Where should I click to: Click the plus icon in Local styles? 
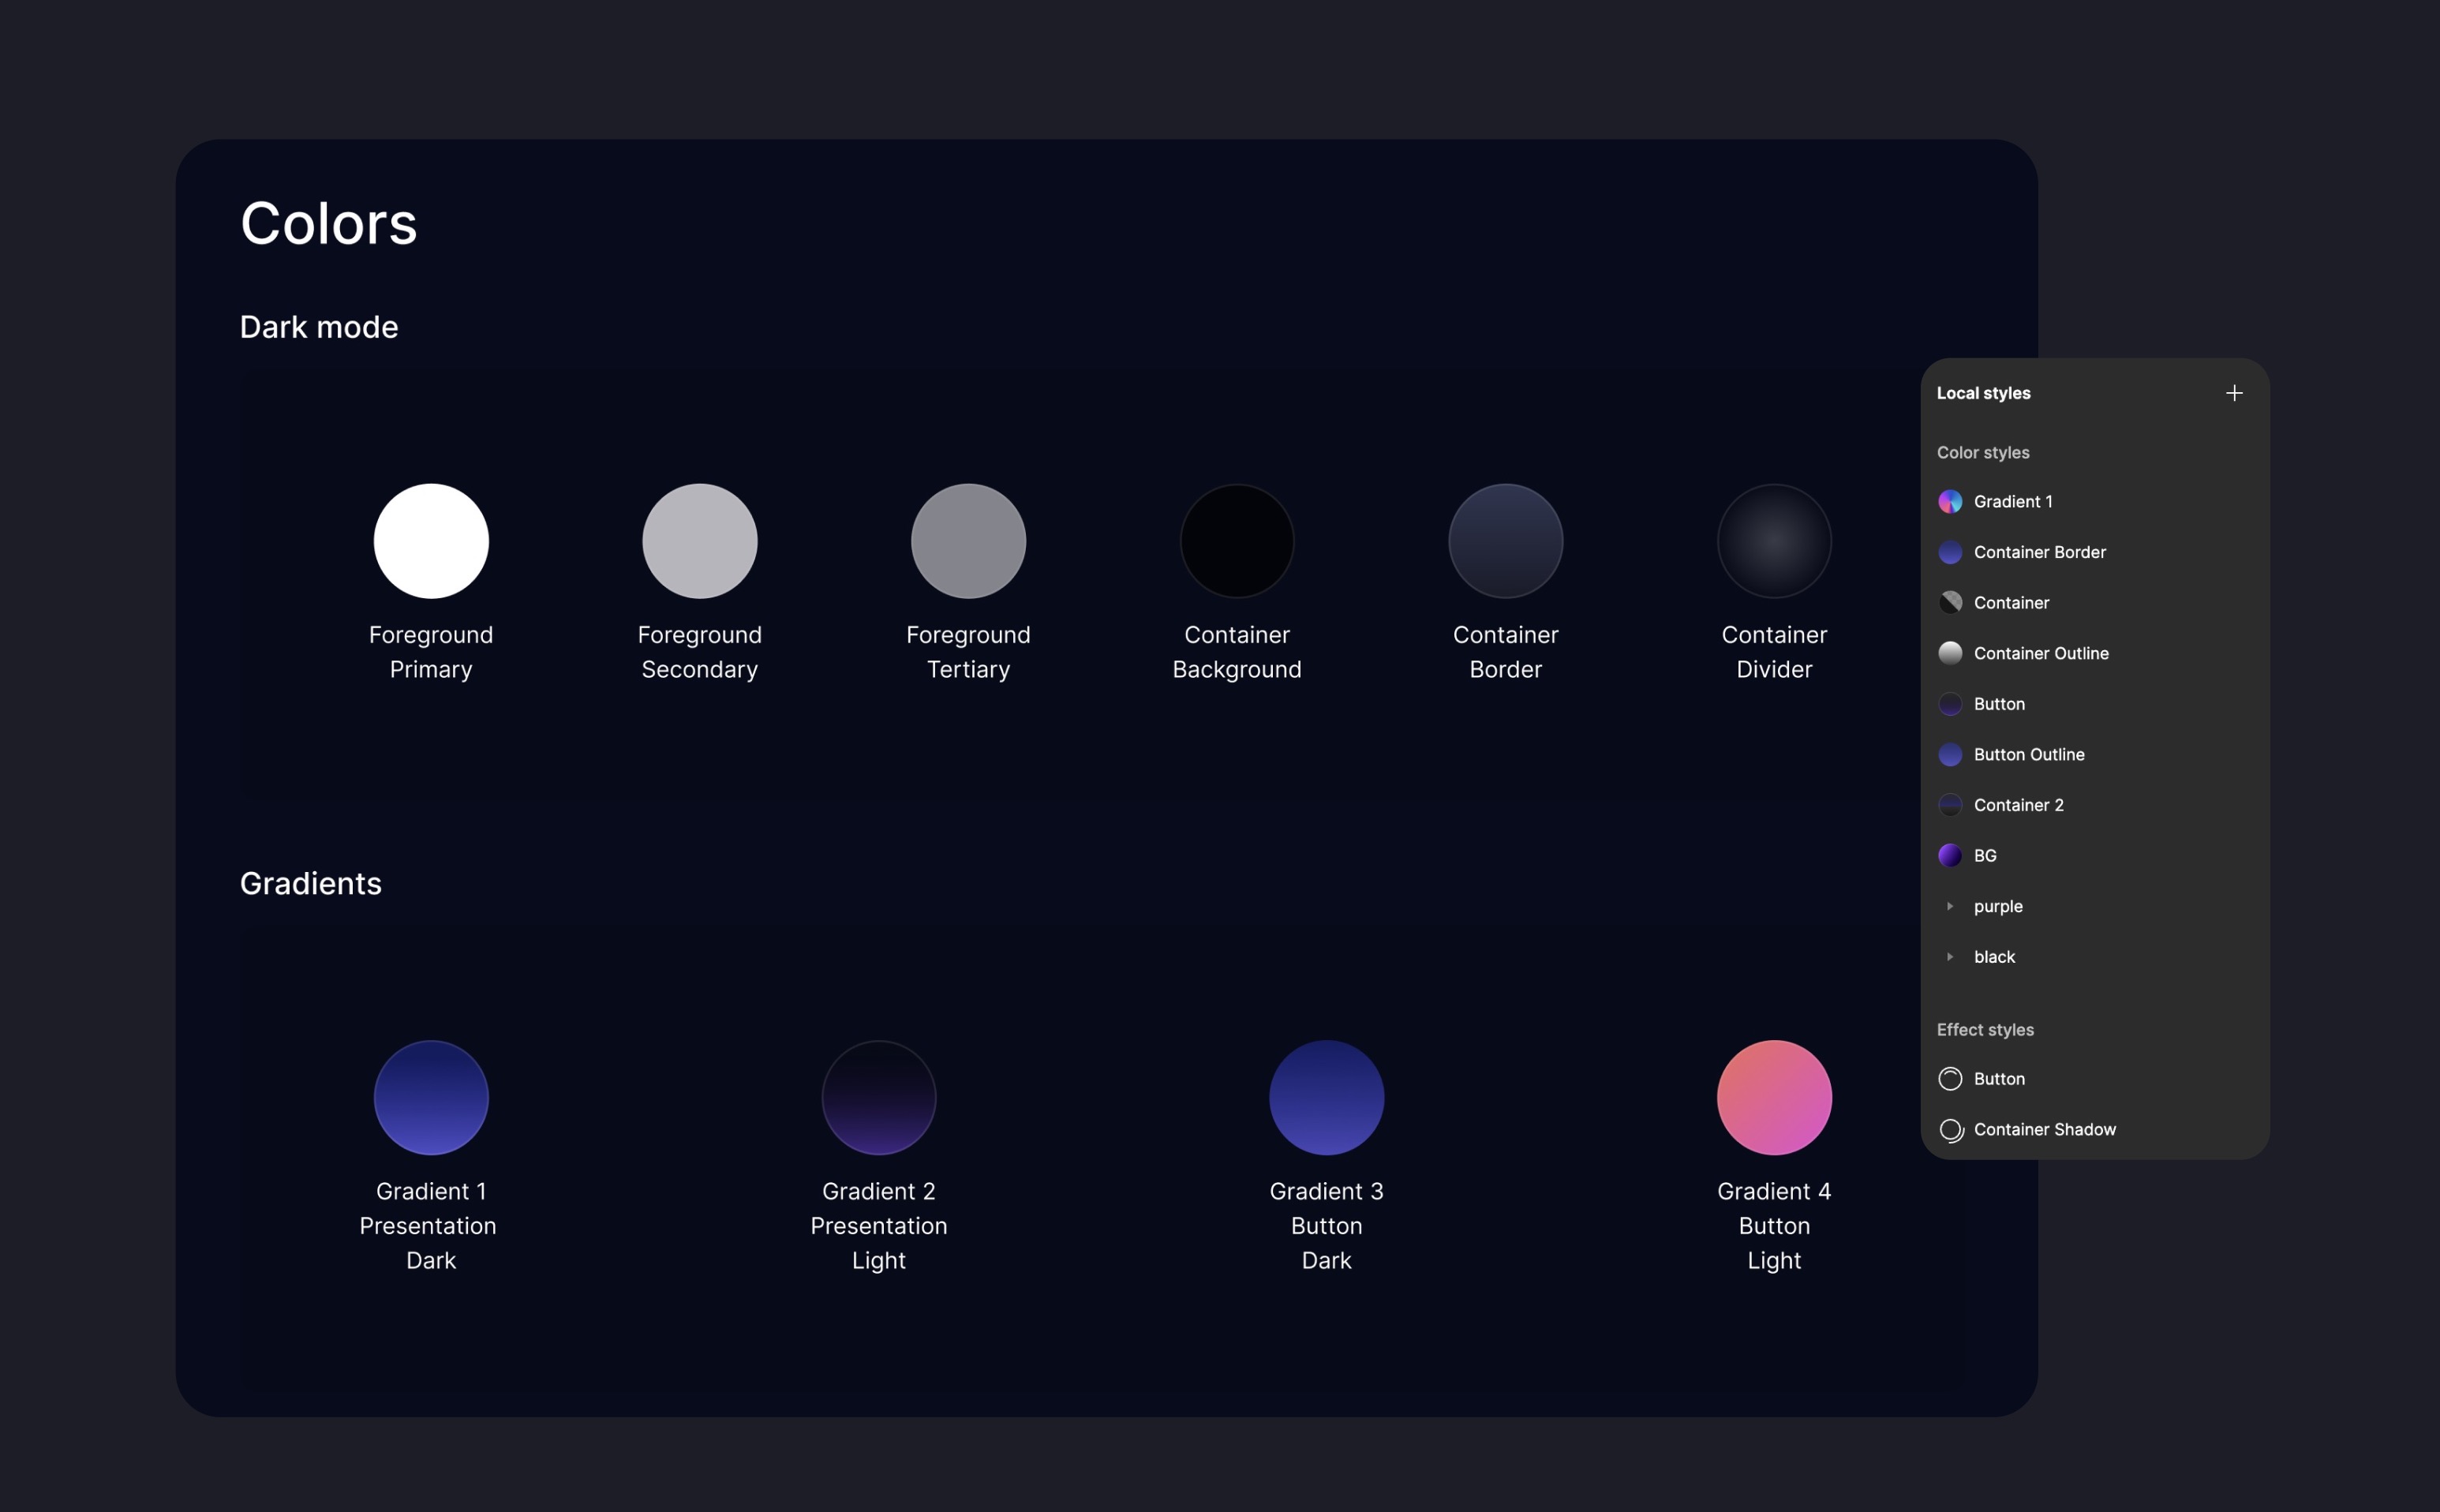(x=2233, y=393)
